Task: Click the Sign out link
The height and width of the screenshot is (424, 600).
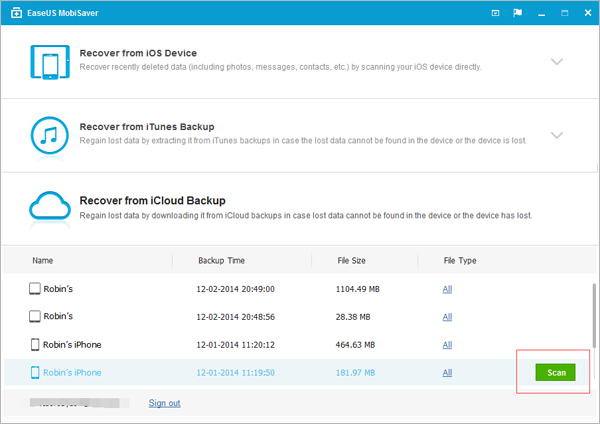Action: click(164, 403)
